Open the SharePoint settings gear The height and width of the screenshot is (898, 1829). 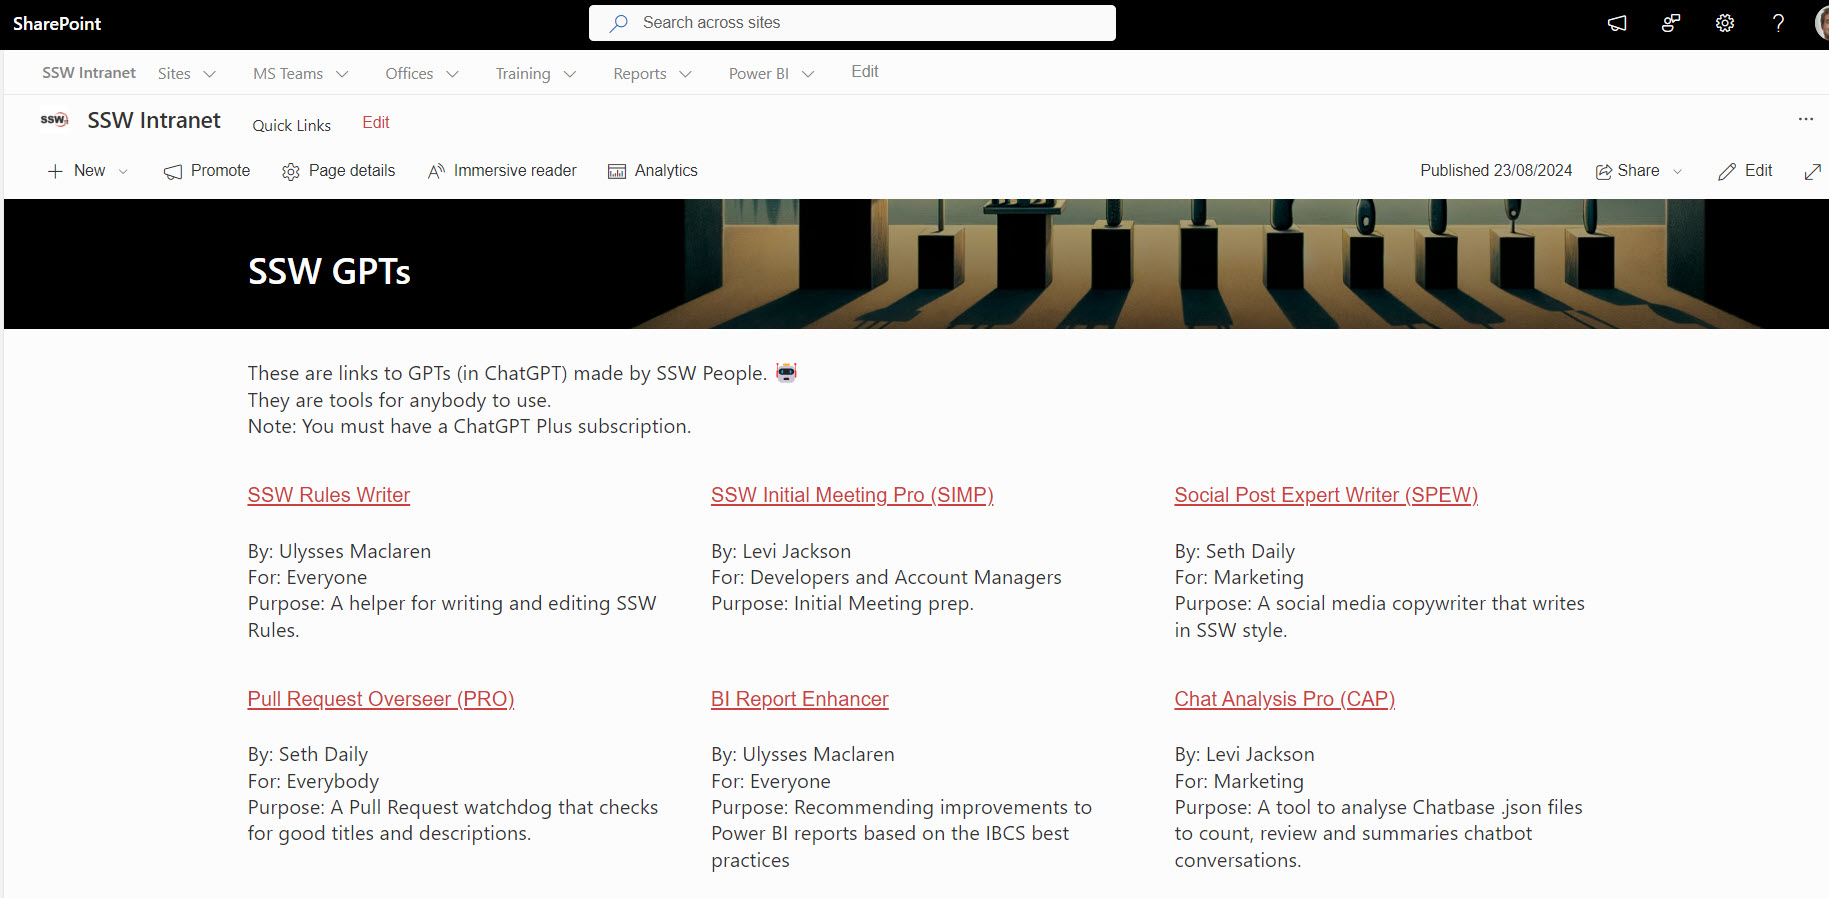tap(1725, 23)
